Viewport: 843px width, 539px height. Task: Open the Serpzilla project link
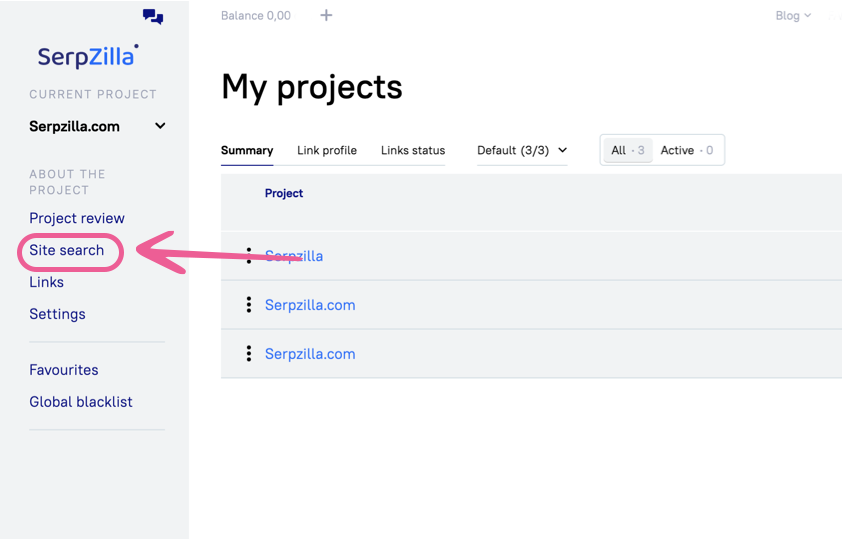click(294, 256)
